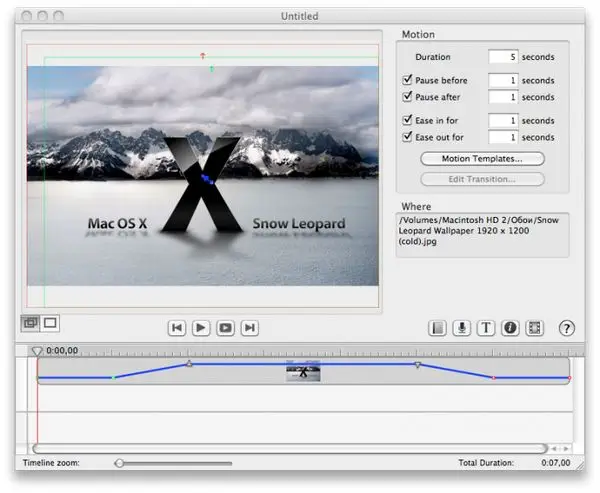600x493 pixels.
Task: Select the overlapping frames view mode icon
Action: coord(30,323)
